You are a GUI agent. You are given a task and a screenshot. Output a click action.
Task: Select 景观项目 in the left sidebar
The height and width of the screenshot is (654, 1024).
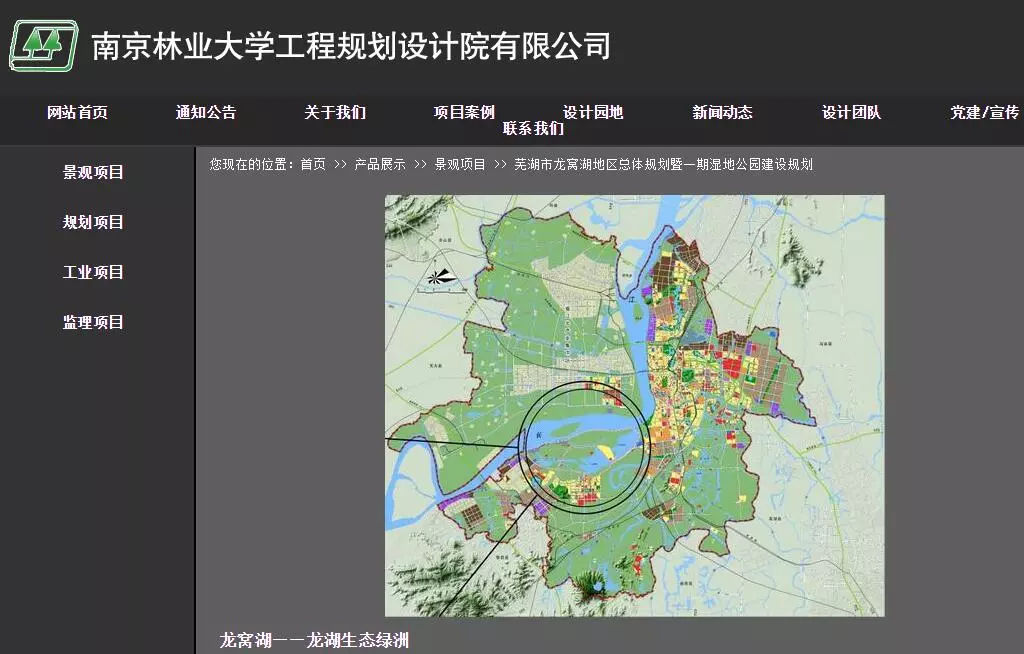pos(93,172)
